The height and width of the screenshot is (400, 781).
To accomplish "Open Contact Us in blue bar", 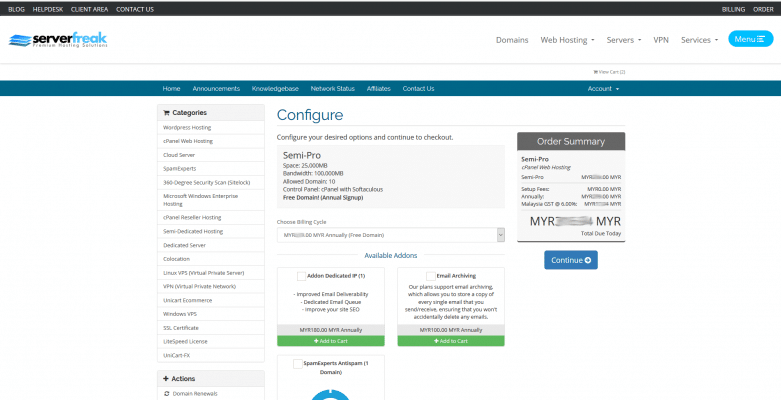I will 418,89.
